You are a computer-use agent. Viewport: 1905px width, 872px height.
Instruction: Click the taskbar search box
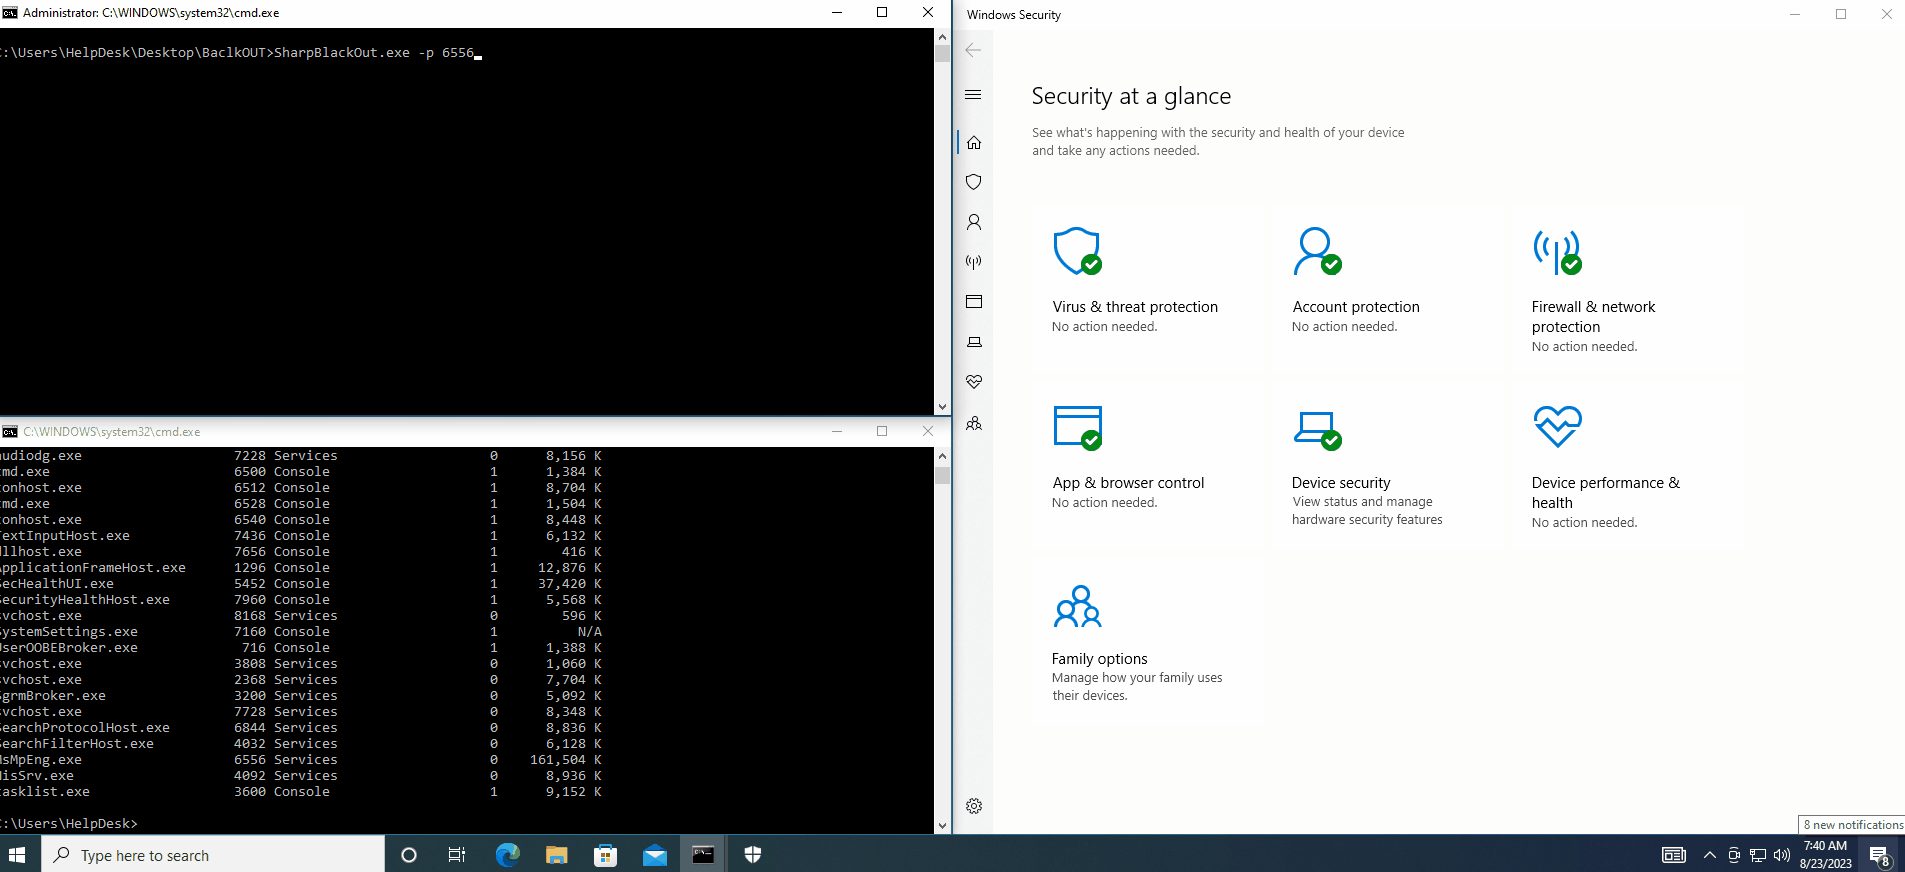(x=213, y=855)
